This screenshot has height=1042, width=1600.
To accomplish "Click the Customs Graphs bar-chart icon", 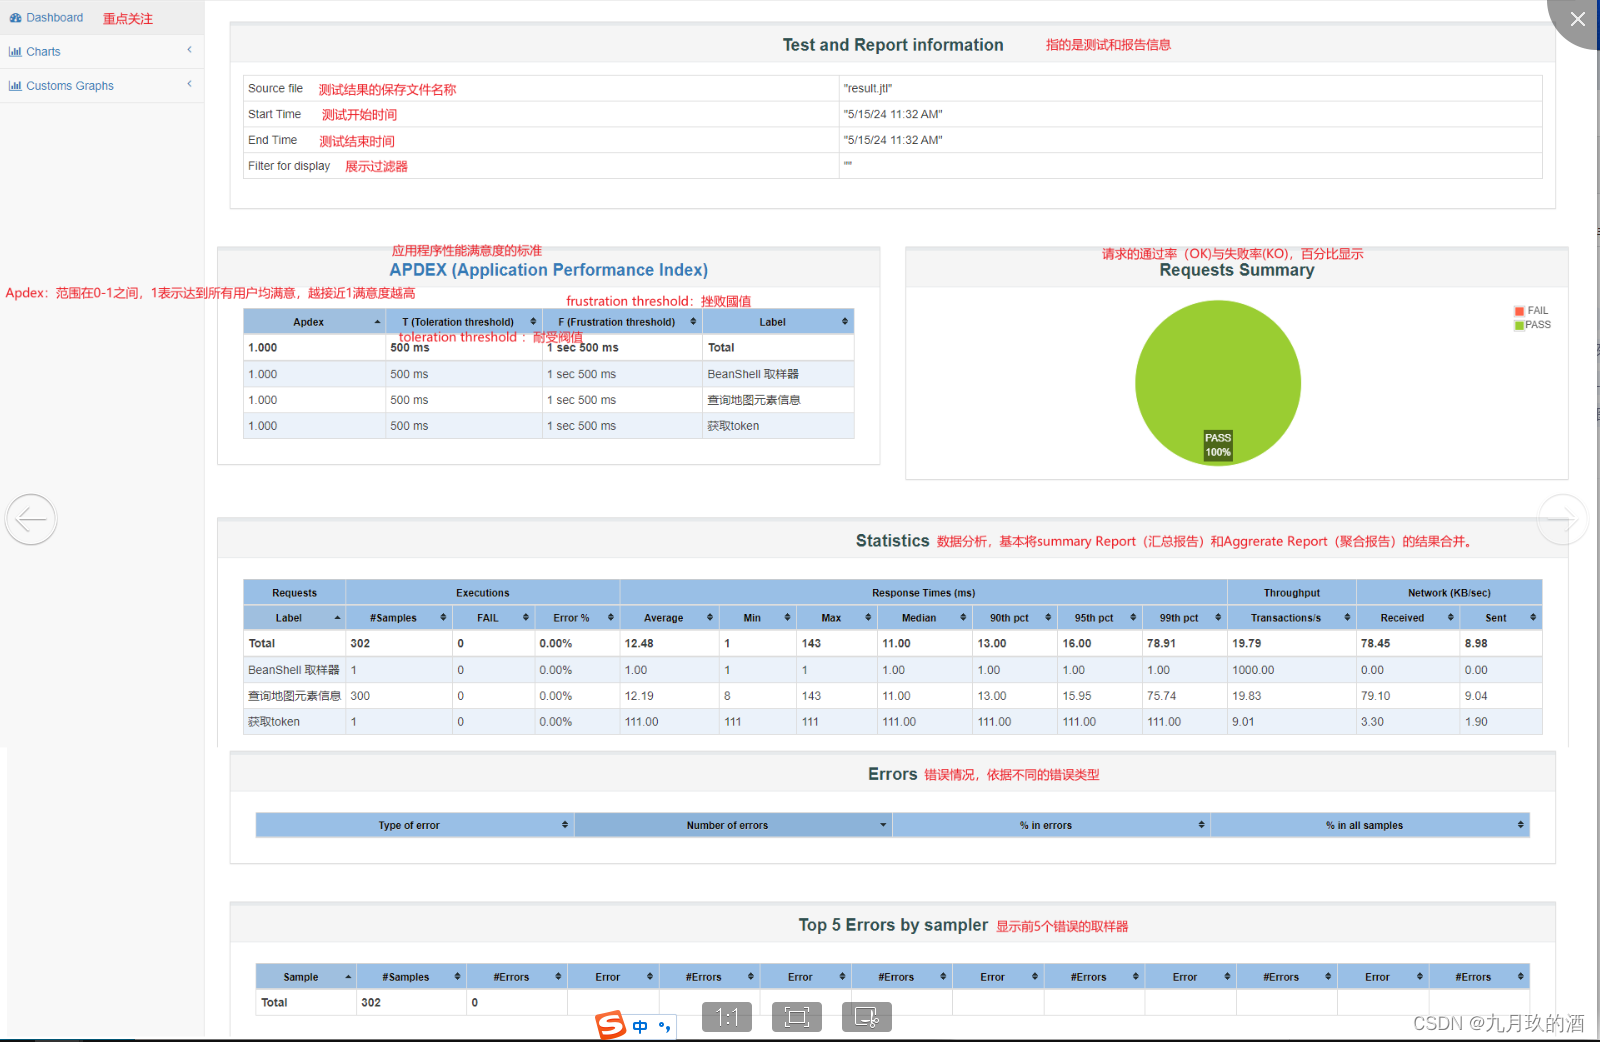I will tap(15, 86).
